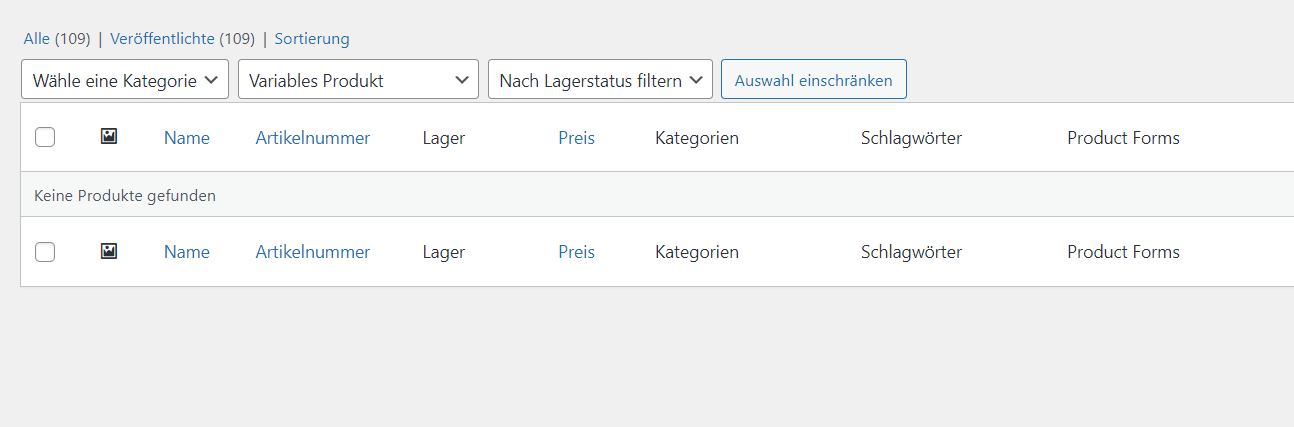Click the image column icon in table footer
This screenshot has height=427, width=1294.
click(109, 251)
